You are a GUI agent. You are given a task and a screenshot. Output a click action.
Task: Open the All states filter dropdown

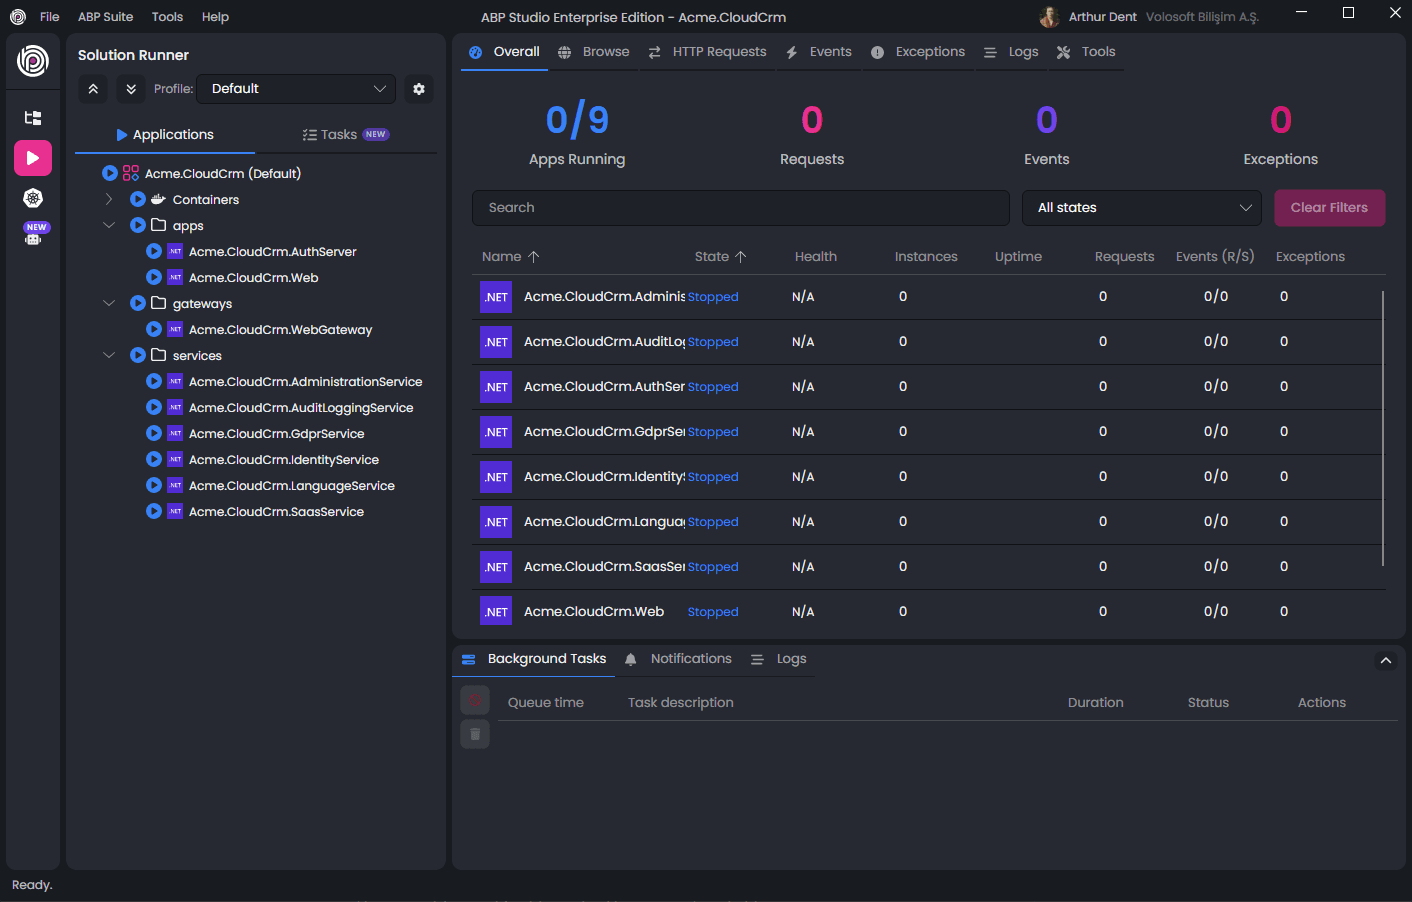tap(1141, 208)
